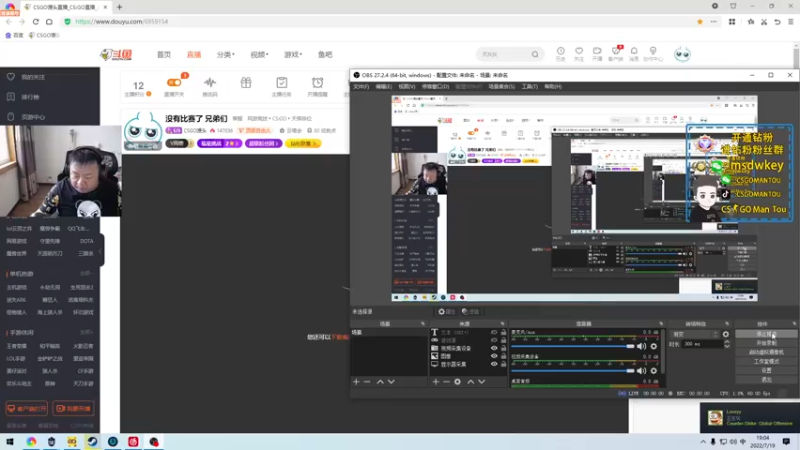The height and width of the screenshot is (450, 800).
Task: Open OBS 工具(T) menu
Action: [x=530, y=87]
